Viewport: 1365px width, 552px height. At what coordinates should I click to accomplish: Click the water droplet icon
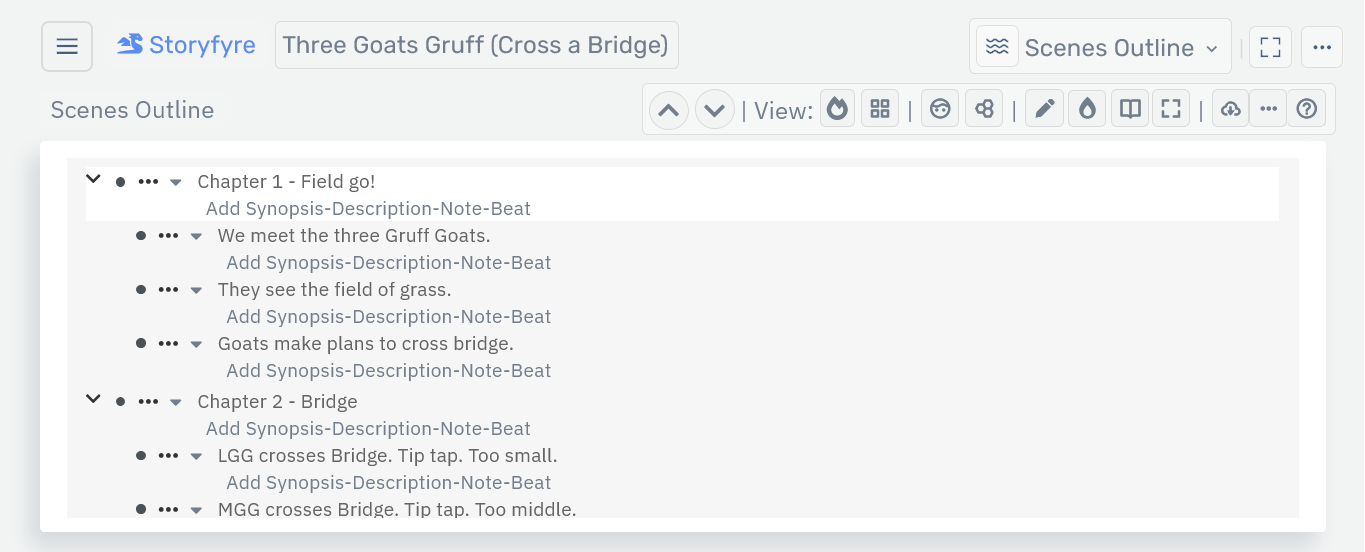coord(1087,109)
